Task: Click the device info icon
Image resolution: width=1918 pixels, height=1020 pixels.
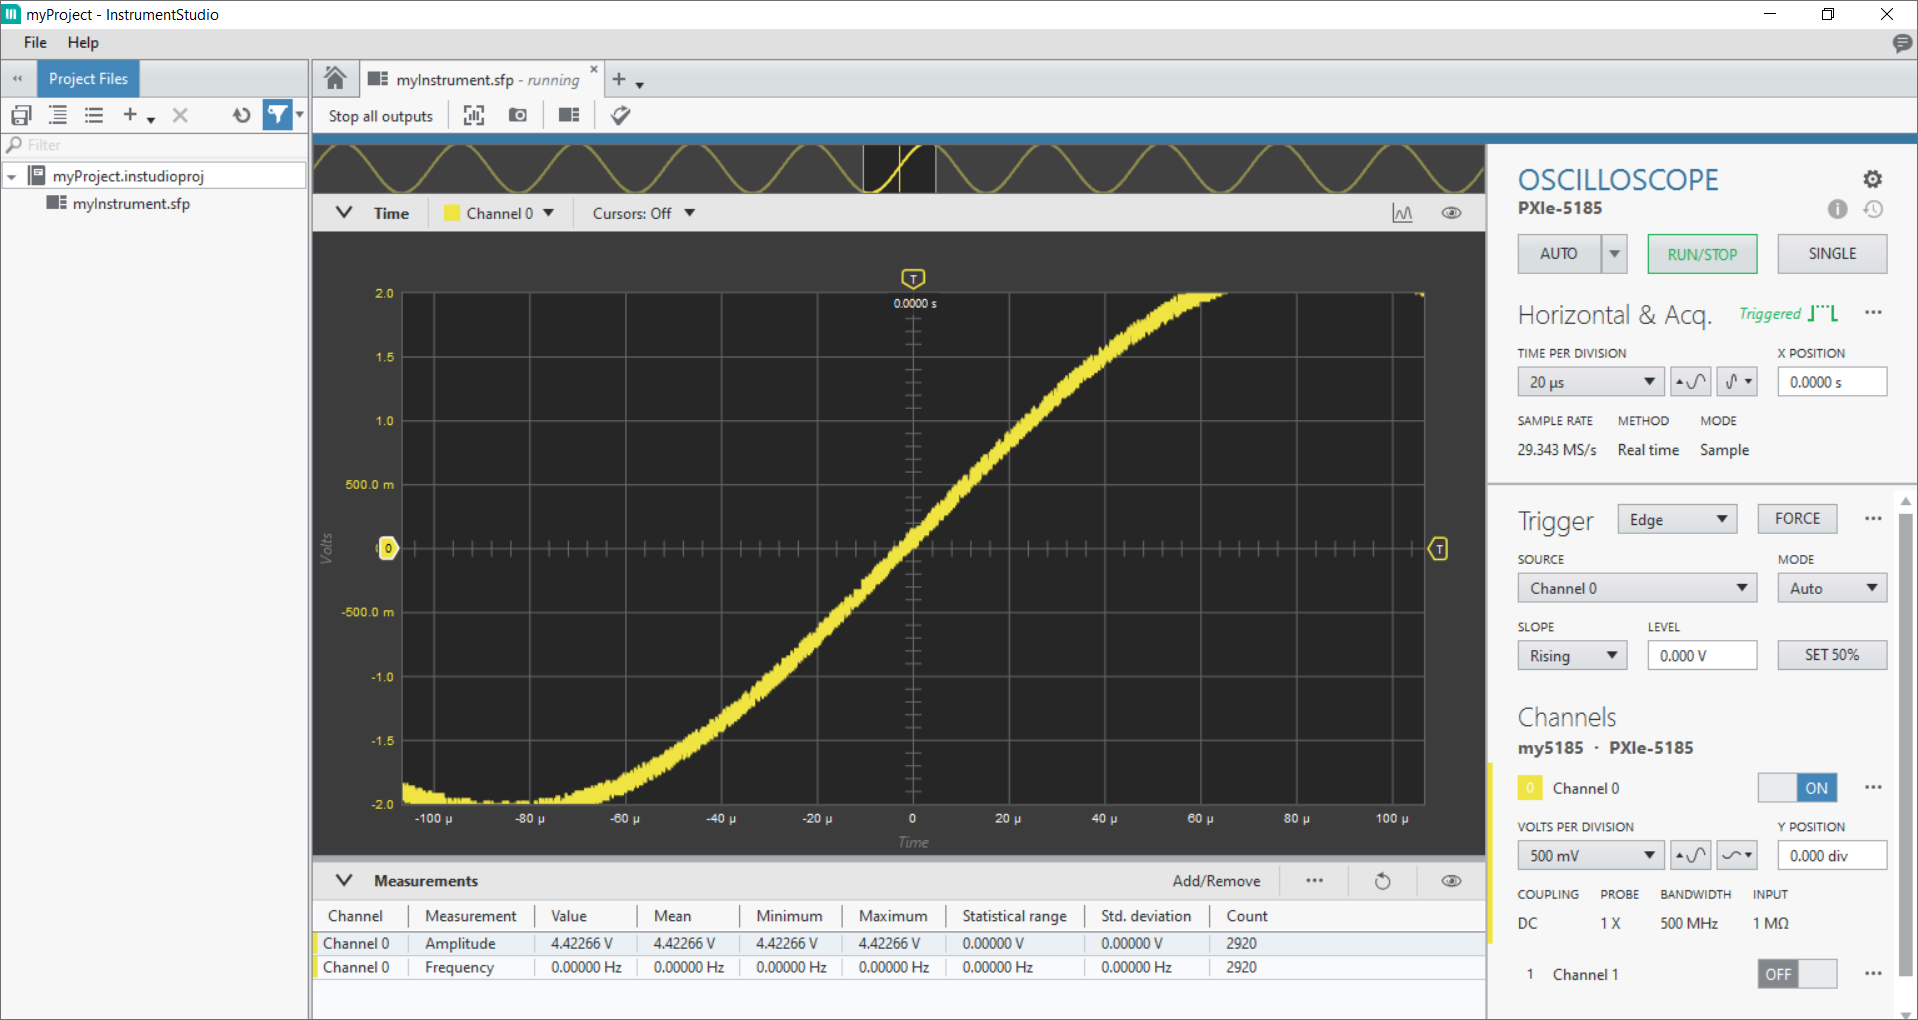Action: click(x=1838, y=209)
